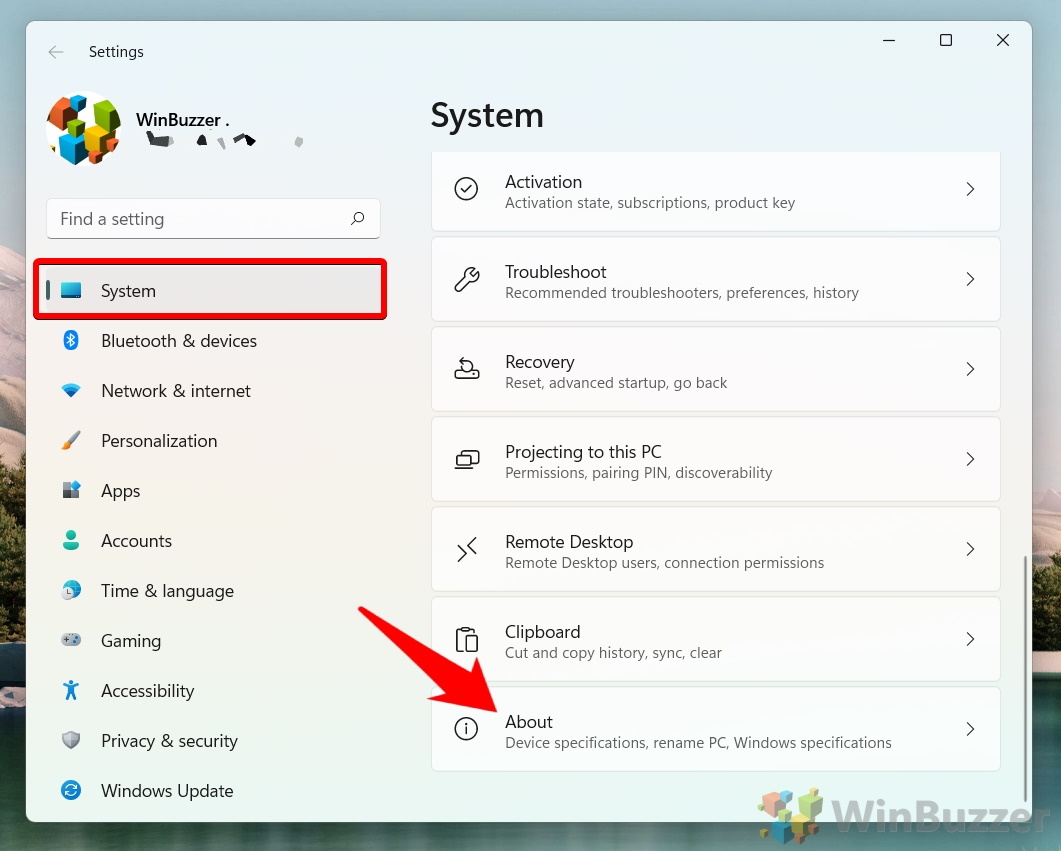Expand the About row chevron
The height and width of the screenshot is (851, 1061).
point(970,729)
